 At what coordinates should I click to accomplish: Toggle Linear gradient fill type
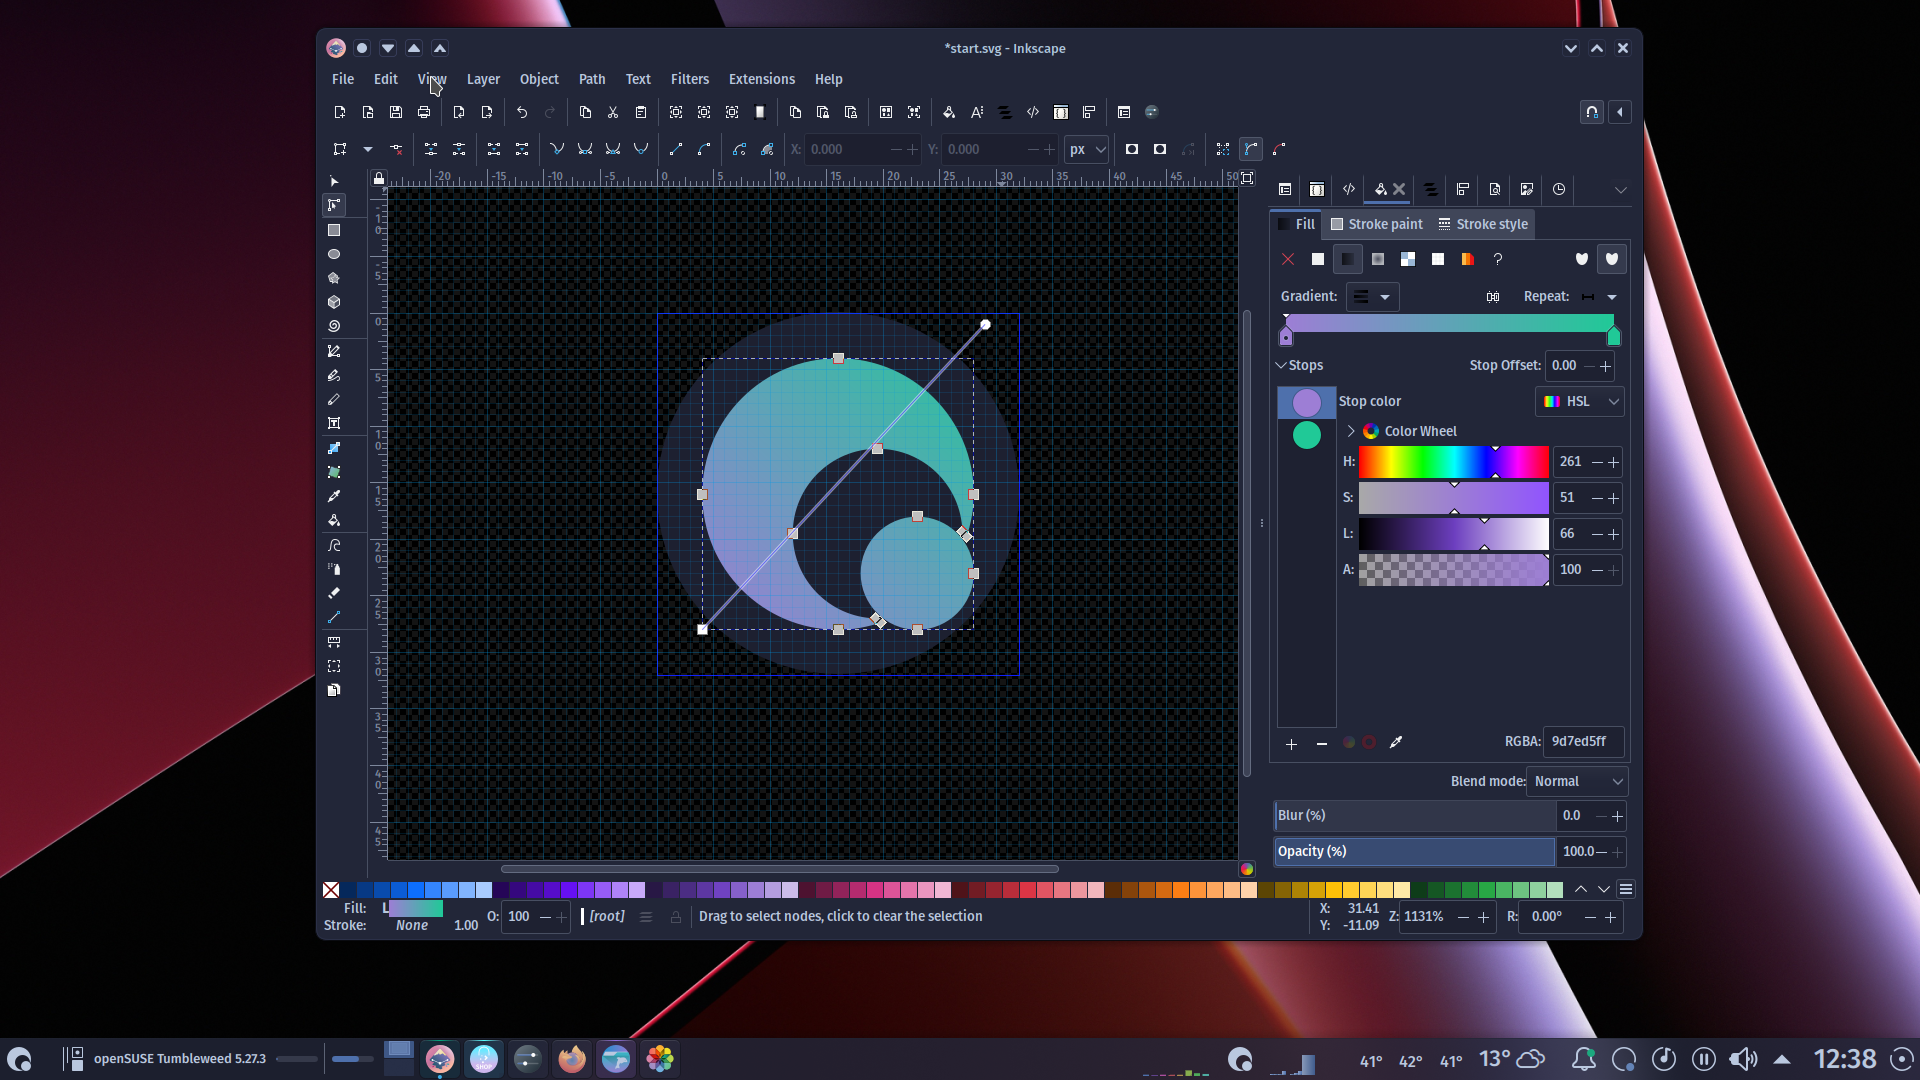[x=1348, y=259]
